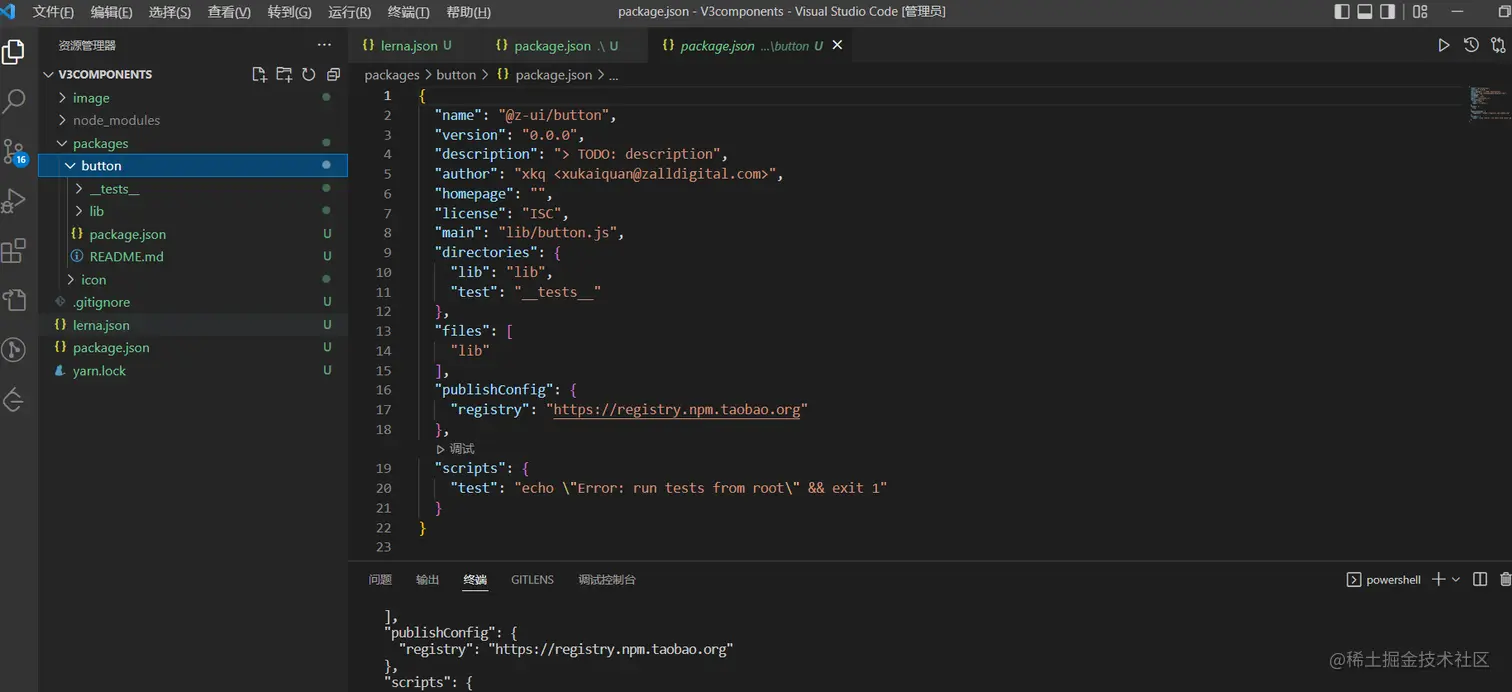The image size is (1512, 692).
Task: Click line number 17 in the gutter
Action: click(x=383, y=409)
